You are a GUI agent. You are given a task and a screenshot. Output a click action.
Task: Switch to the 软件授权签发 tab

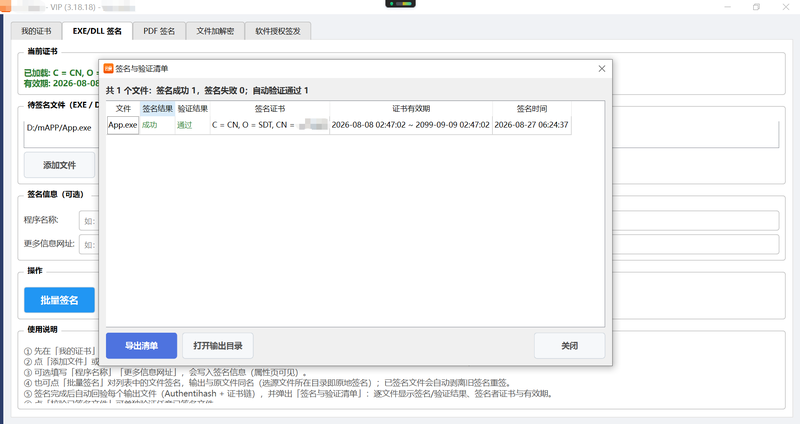(278, 31)
